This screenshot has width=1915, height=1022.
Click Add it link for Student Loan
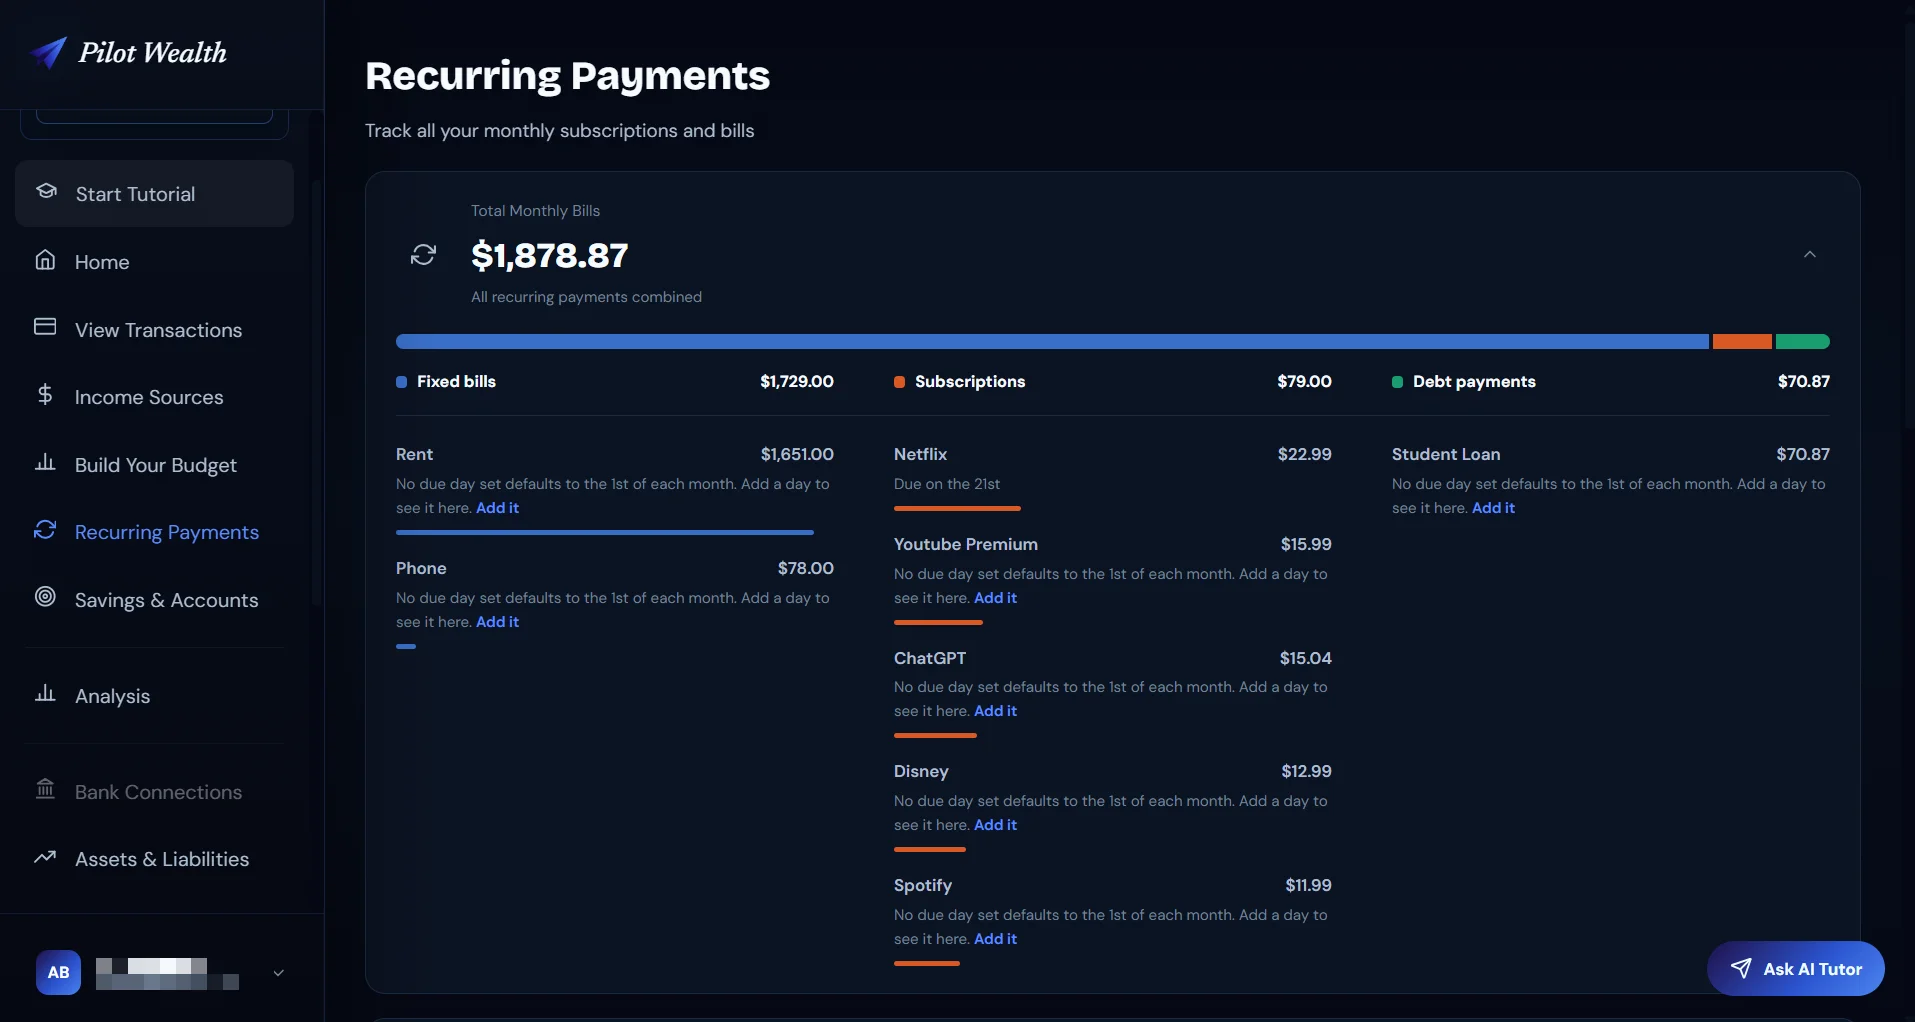[x=1493, y=508]
